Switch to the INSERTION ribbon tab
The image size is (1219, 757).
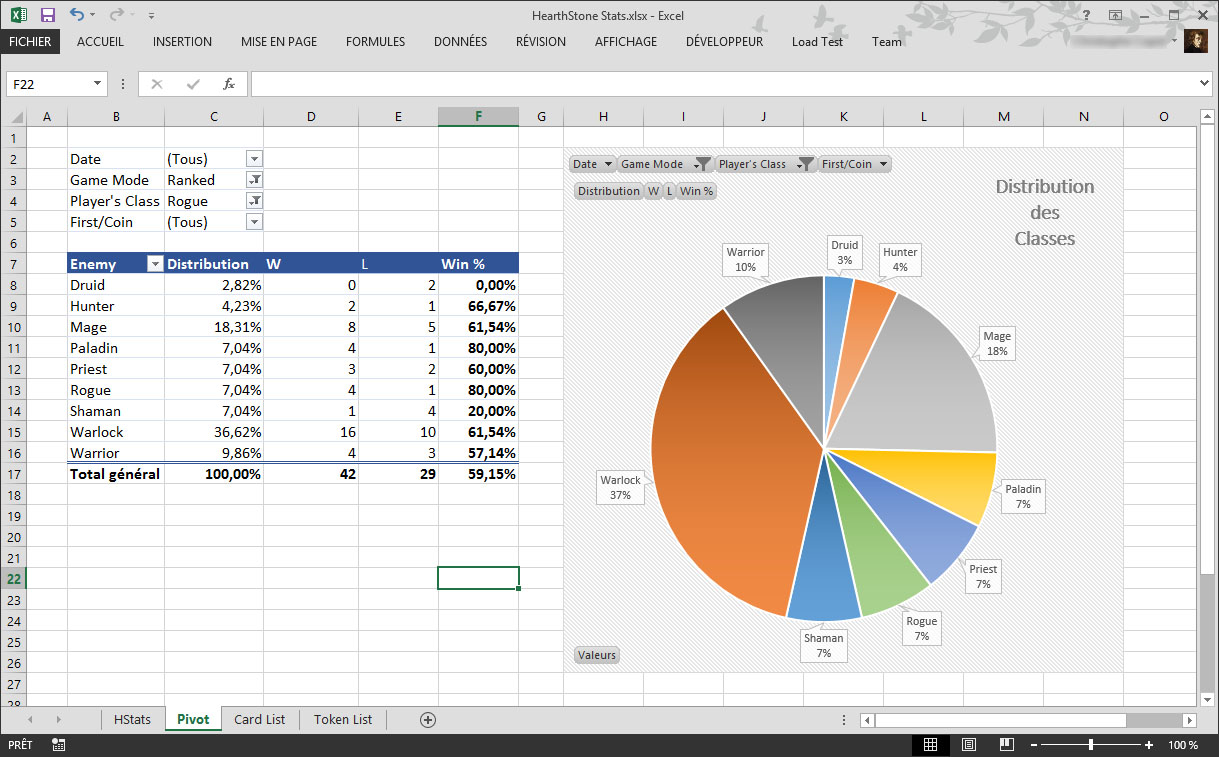coord(182,42)
